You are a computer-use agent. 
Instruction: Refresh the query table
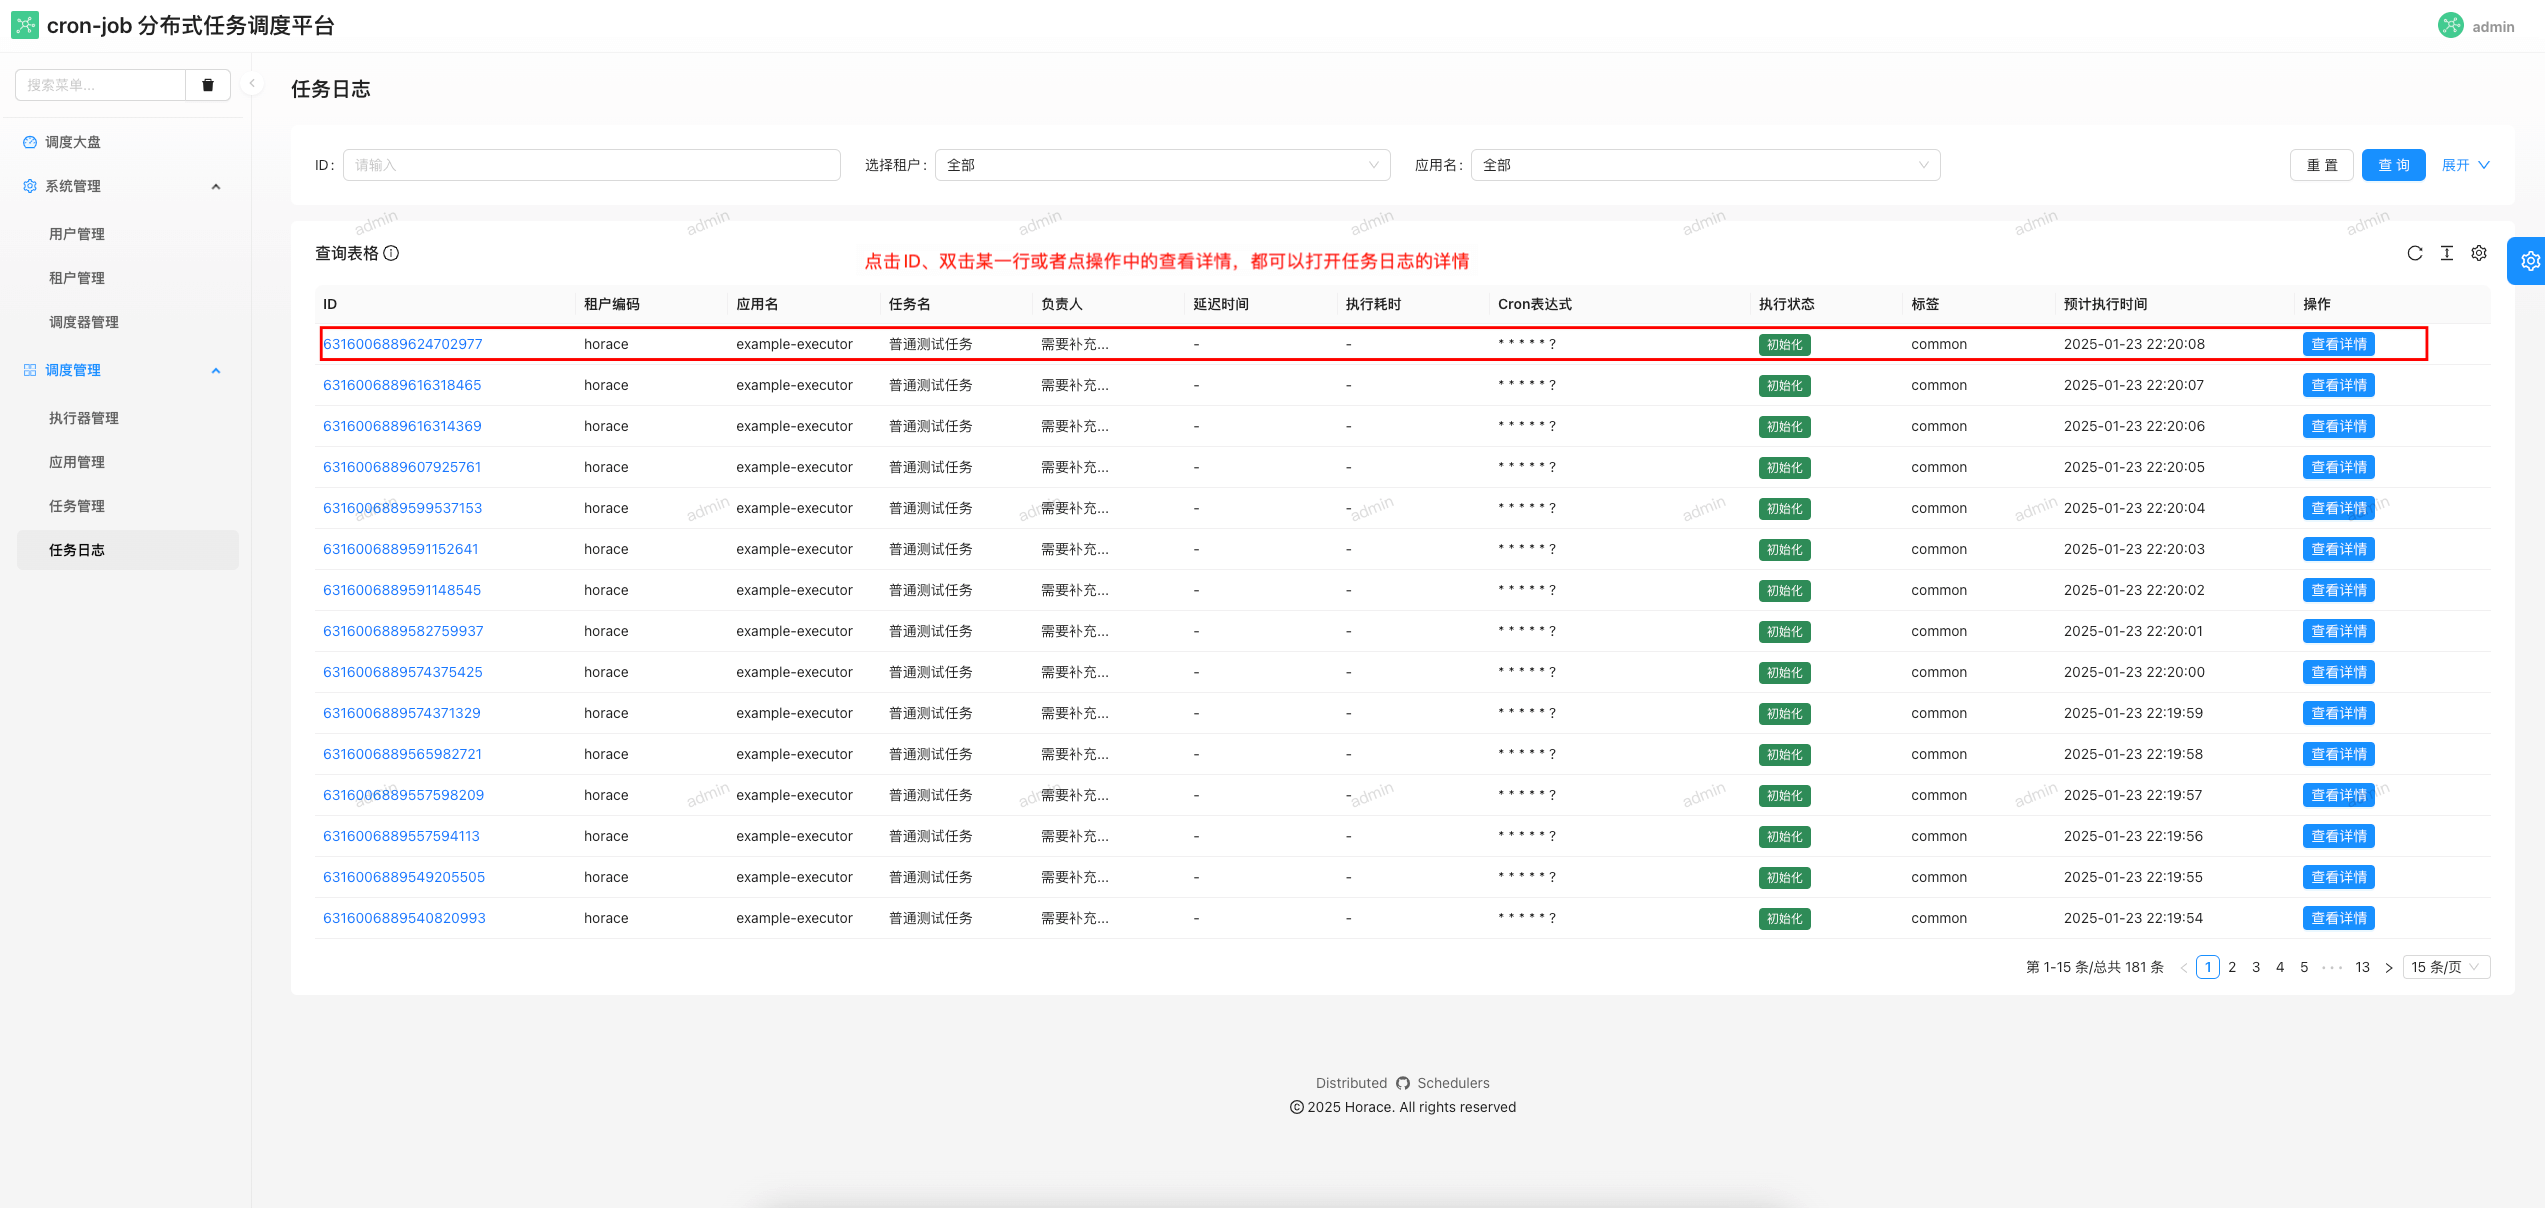click(2415, 253)
